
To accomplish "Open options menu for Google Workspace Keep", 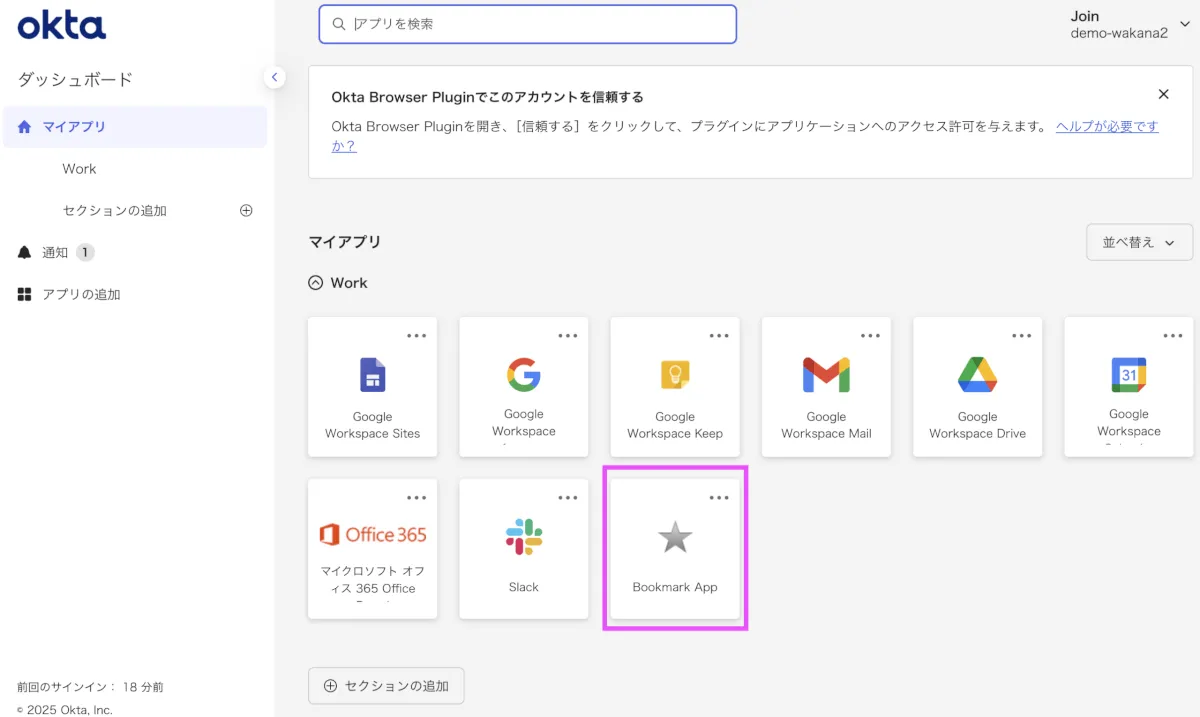I will point(719,336).
